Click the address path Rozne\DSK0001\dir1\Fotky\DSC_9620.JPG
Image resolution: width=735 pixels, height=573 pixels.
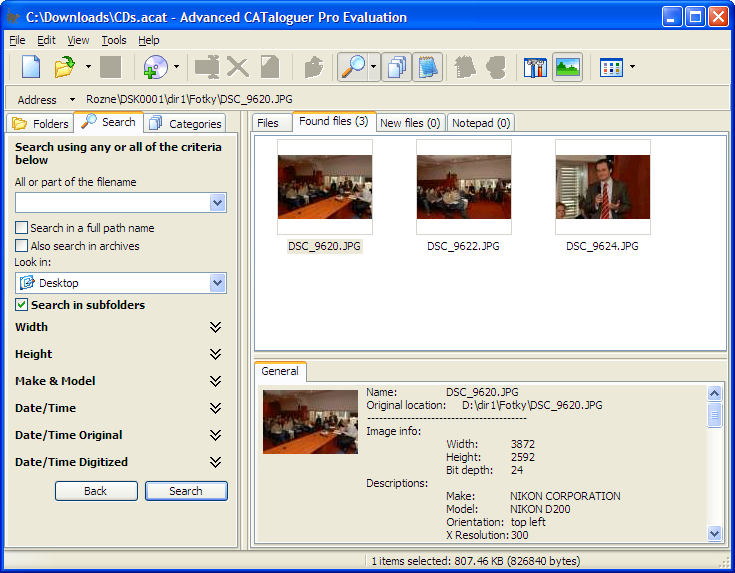[189, 99]
